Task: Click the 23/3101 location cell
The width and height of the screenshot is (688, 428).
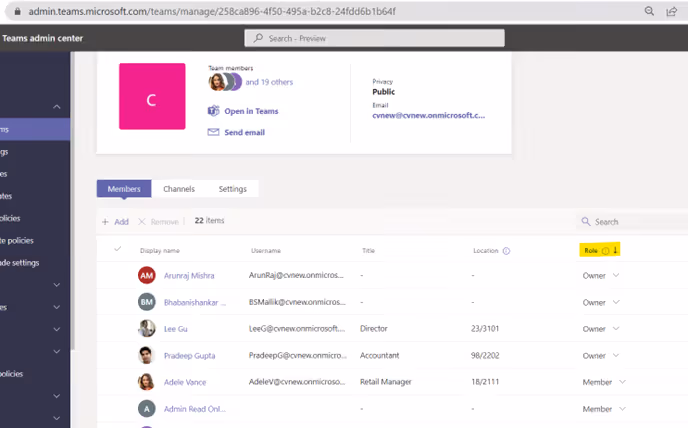Action: click(x=485, y=329)
